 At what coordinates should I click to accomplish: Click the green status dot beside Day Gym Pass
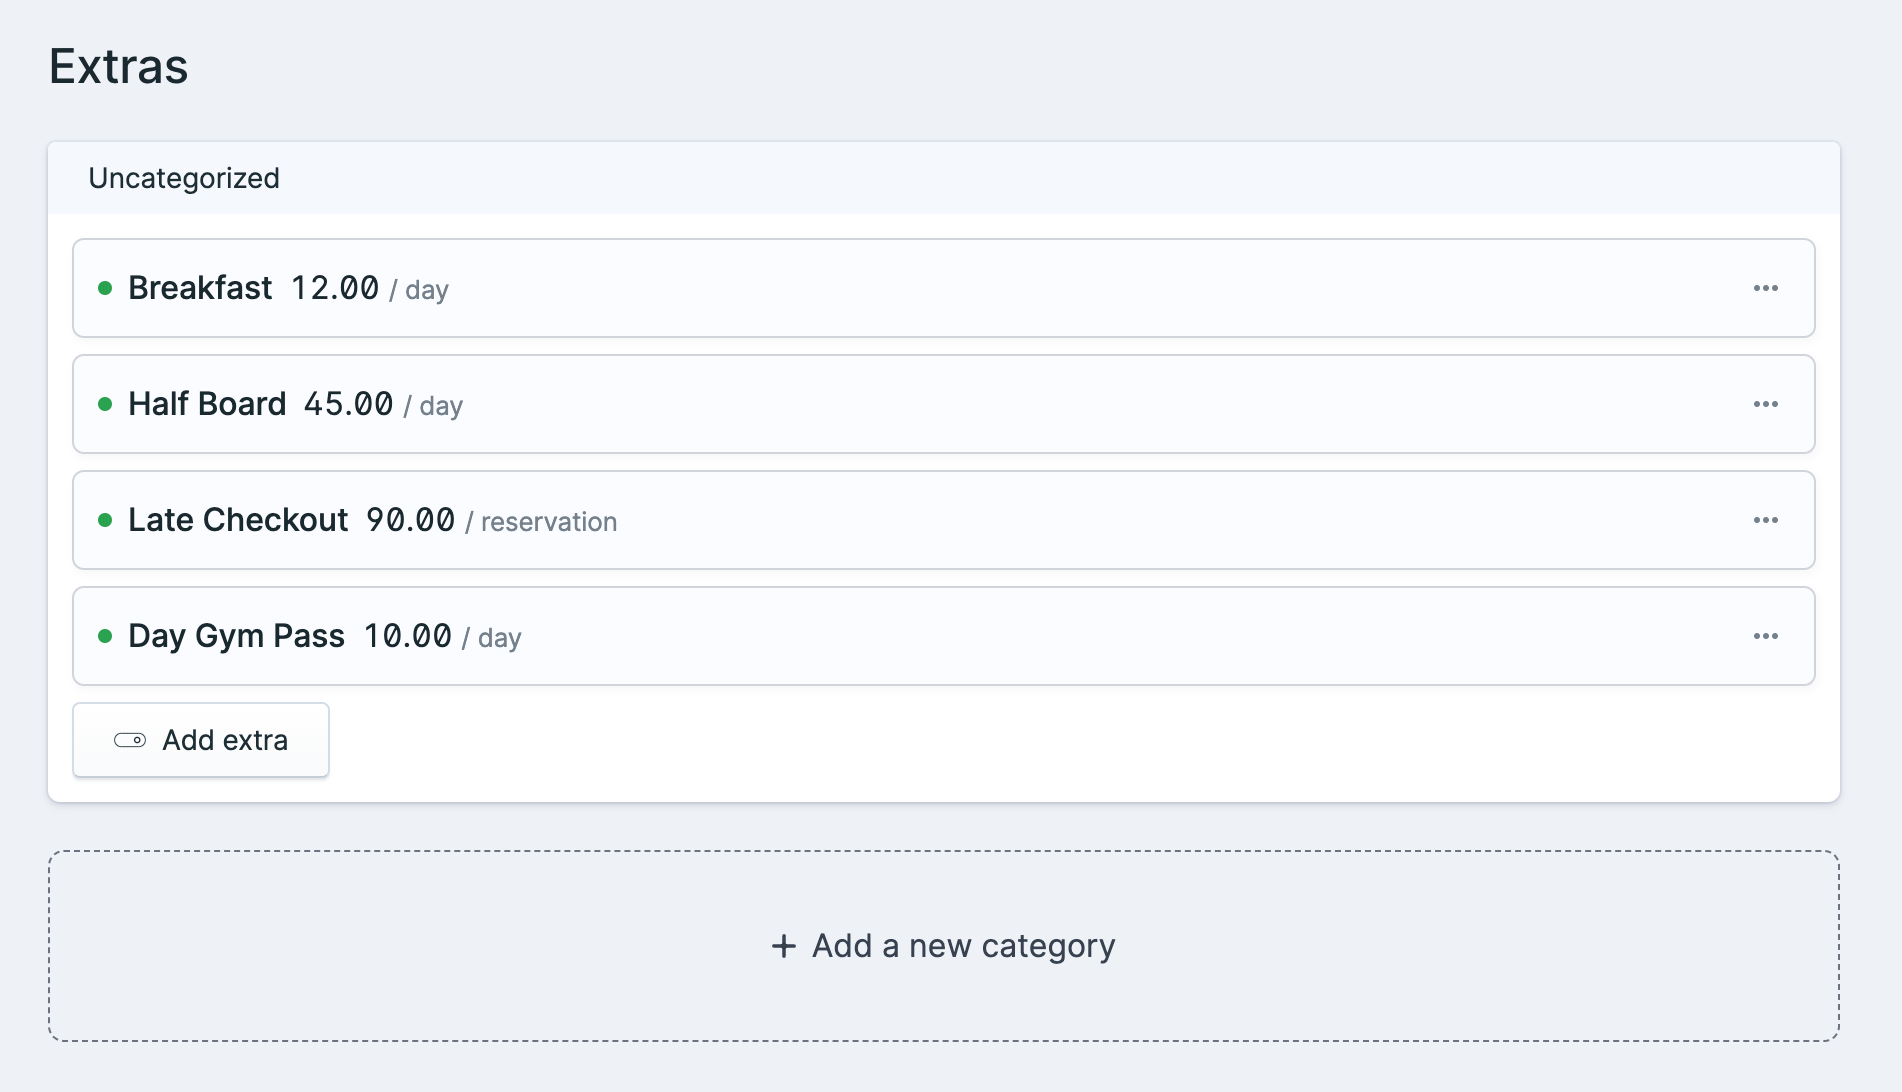point(107,636)
